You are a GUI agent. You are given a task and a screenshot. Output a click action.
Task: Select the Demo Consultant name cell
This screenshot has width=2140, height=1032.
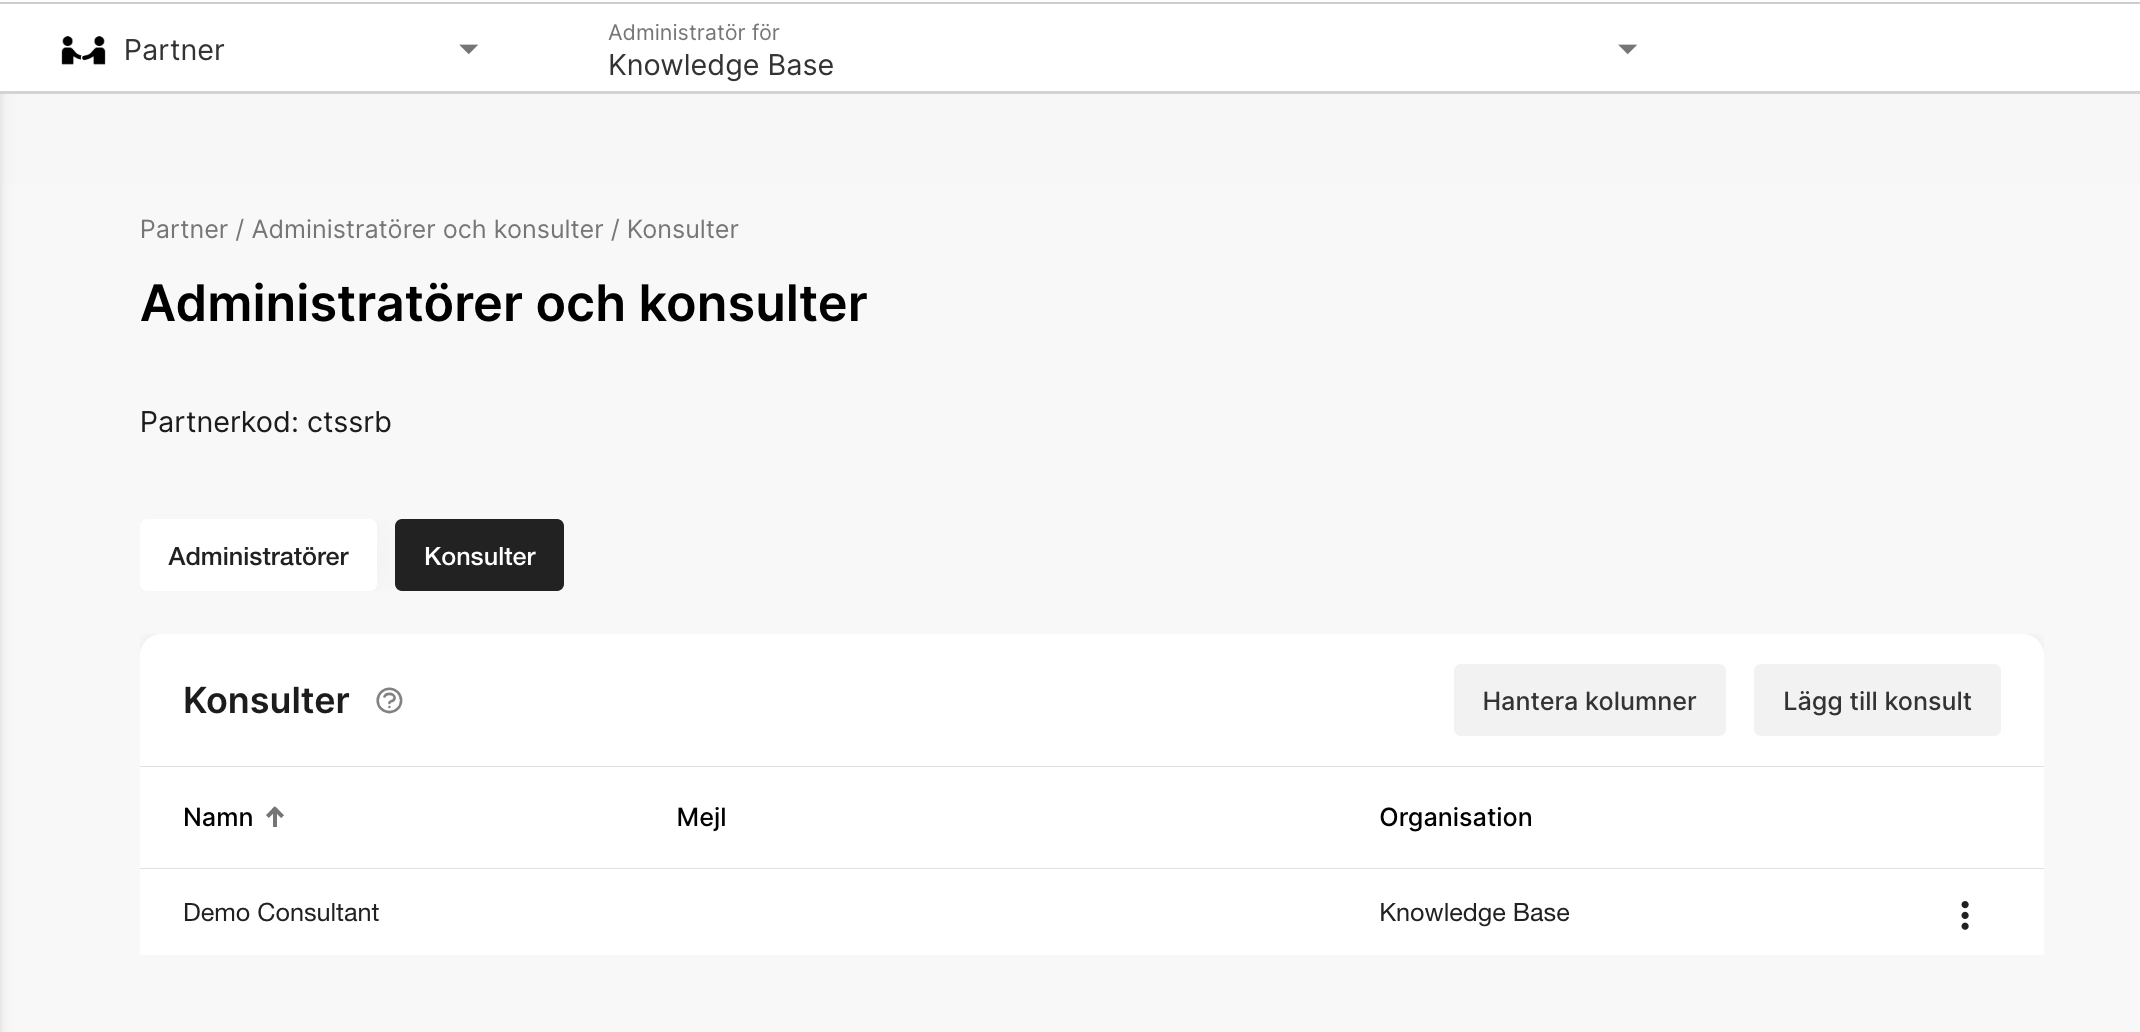coord(281,912)
